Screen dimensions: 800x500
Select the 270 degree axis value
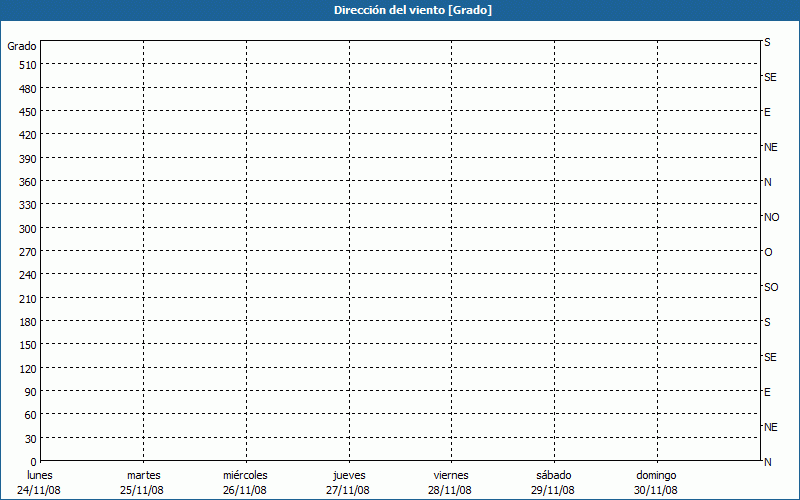pos(27,252)
